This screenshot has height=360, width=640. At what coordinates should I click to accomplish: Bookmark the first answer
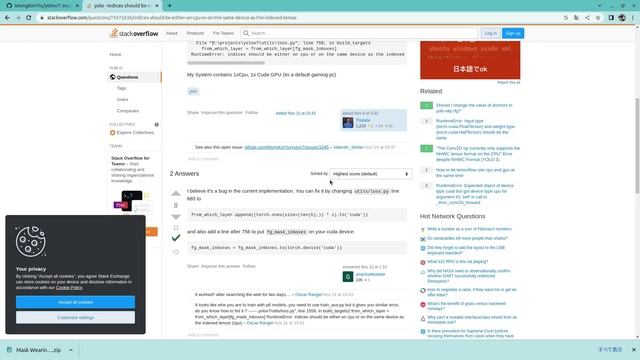[176, 227]
